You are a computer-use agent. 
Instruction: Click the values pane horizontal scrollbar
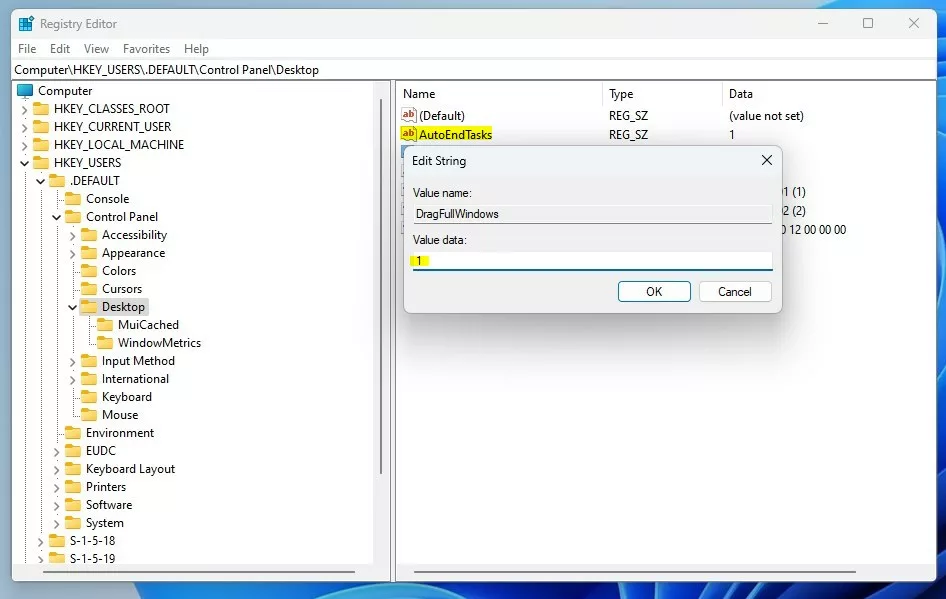coord(635,571)
